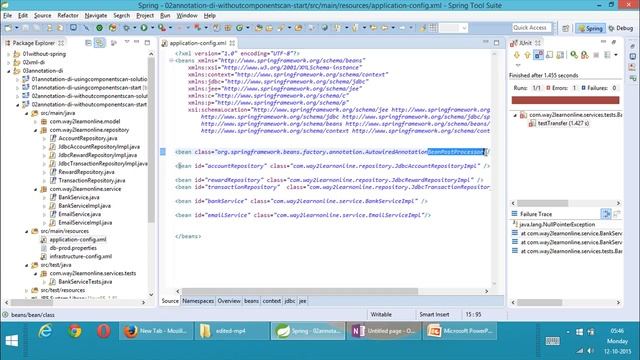
Task: Click the External Tools run icon
Action: tap(162, 28)
